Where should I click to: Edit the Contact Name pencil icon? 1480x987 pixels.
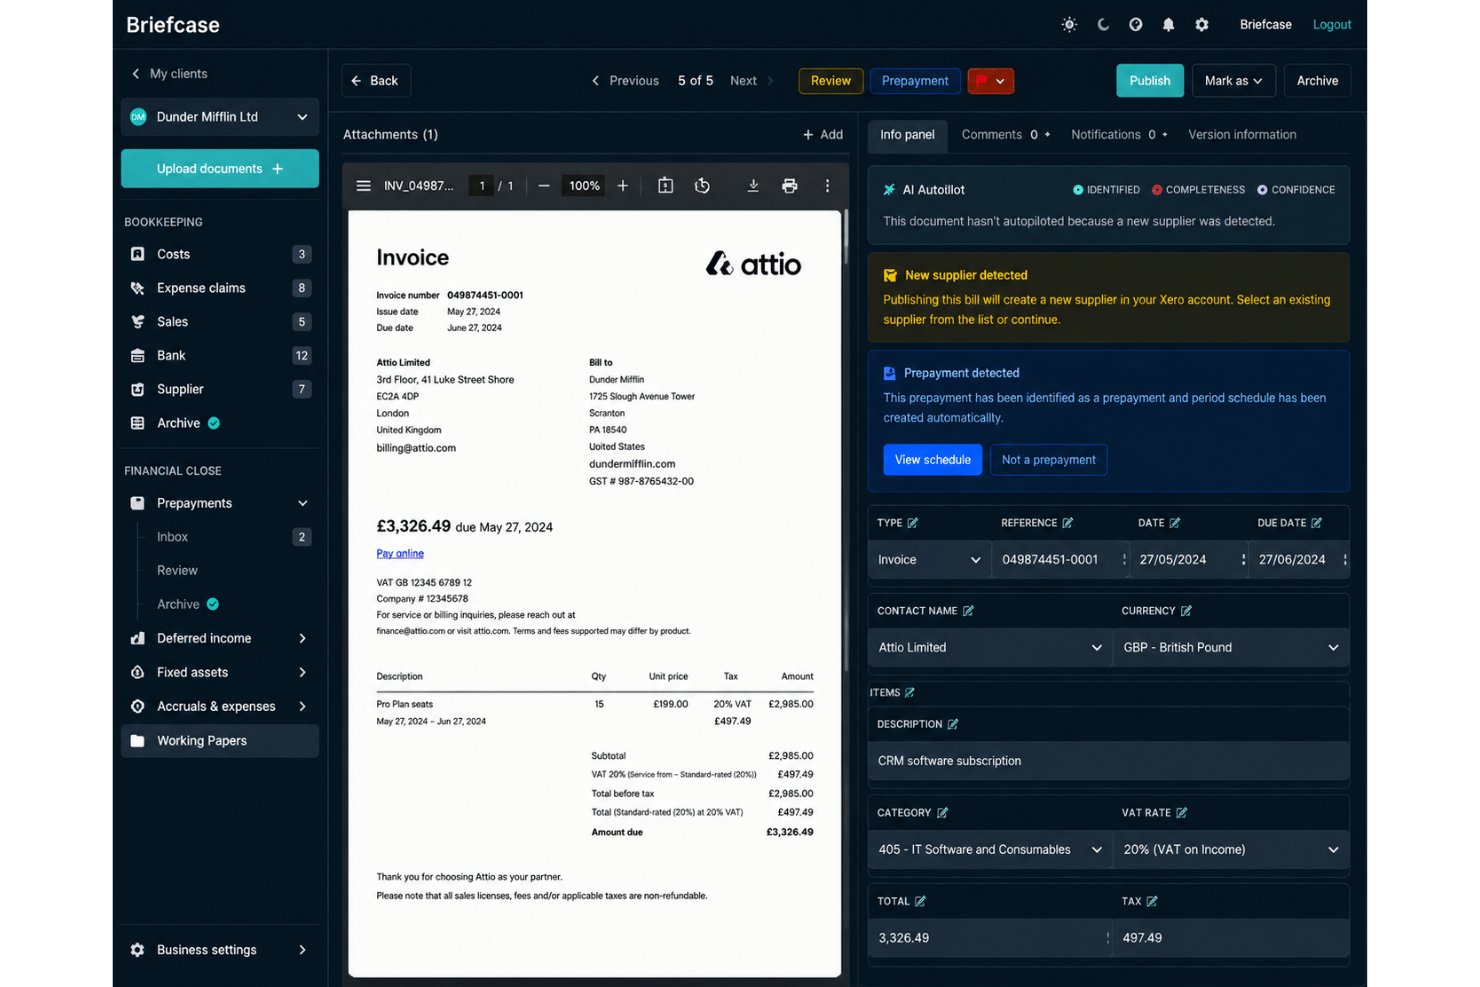(968, 611)
